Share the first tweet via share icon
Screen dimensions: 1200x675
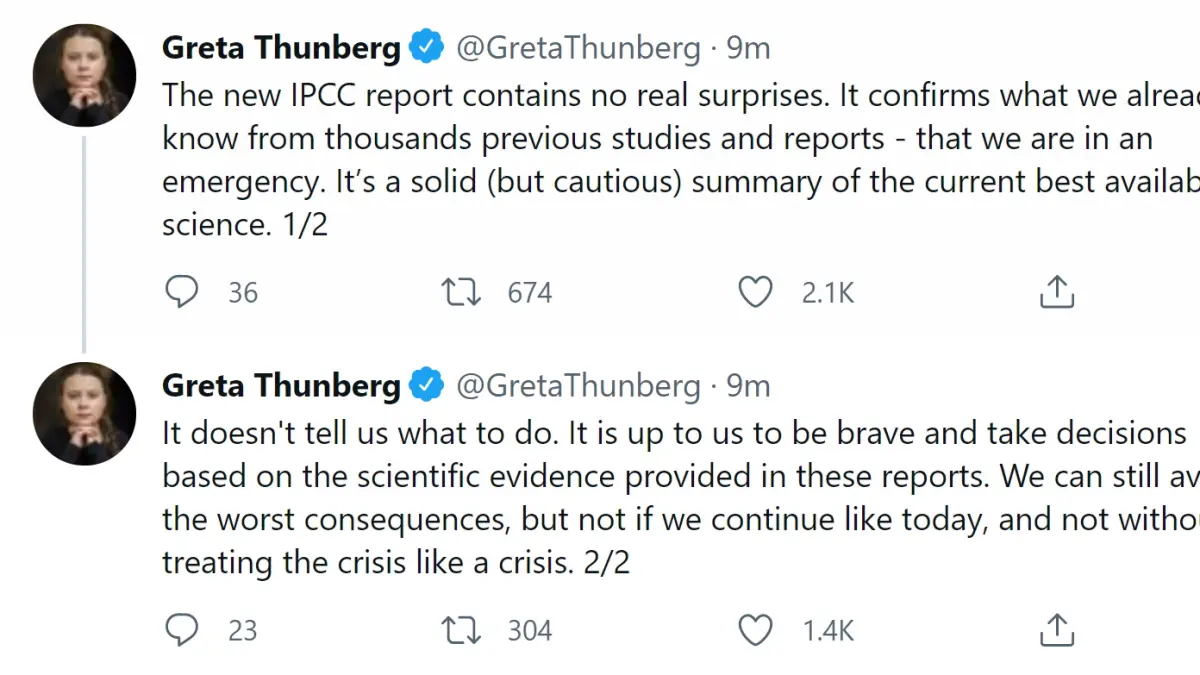pyautogui.click(x=1057, y=292)
